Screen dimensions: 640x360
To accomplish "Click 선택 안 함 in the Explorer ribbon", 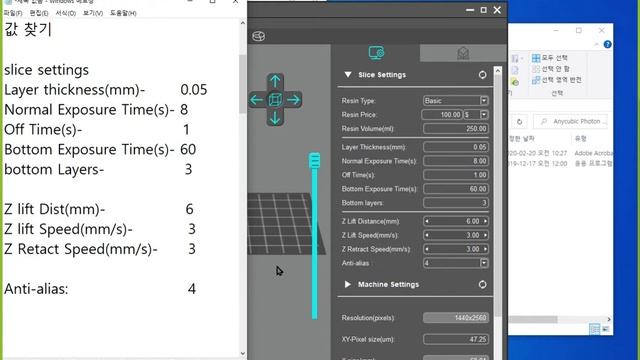I will click(551, 69).
